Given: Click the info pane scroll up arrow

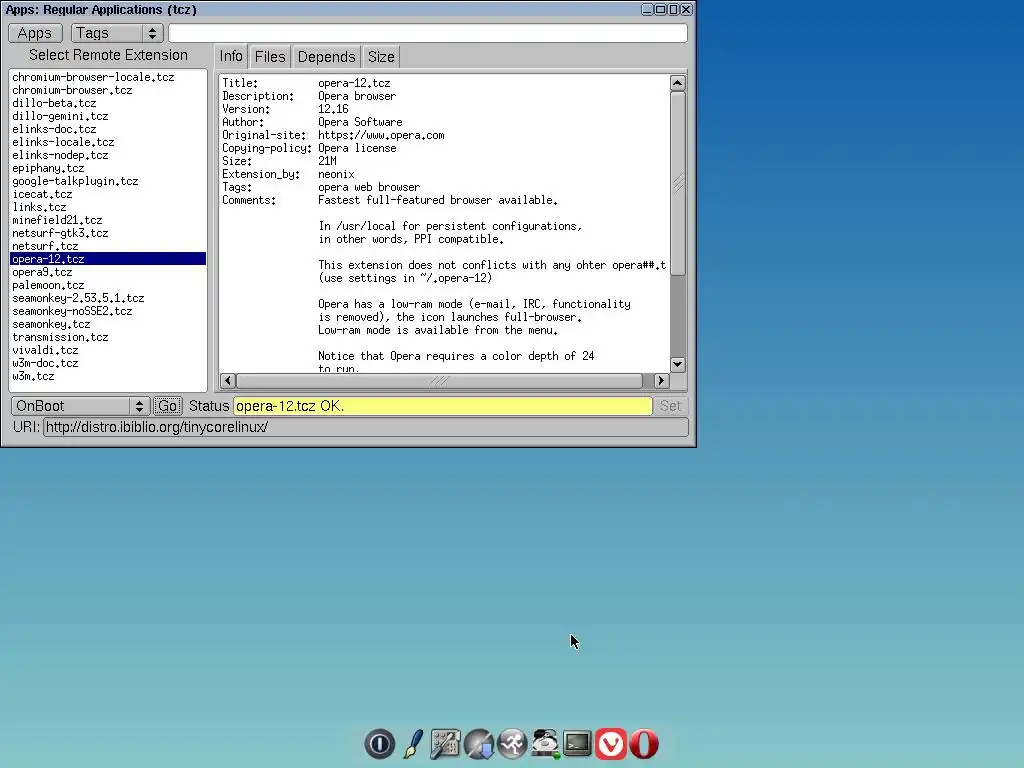Looking at the screenshot, I should [x=677, y=83].
